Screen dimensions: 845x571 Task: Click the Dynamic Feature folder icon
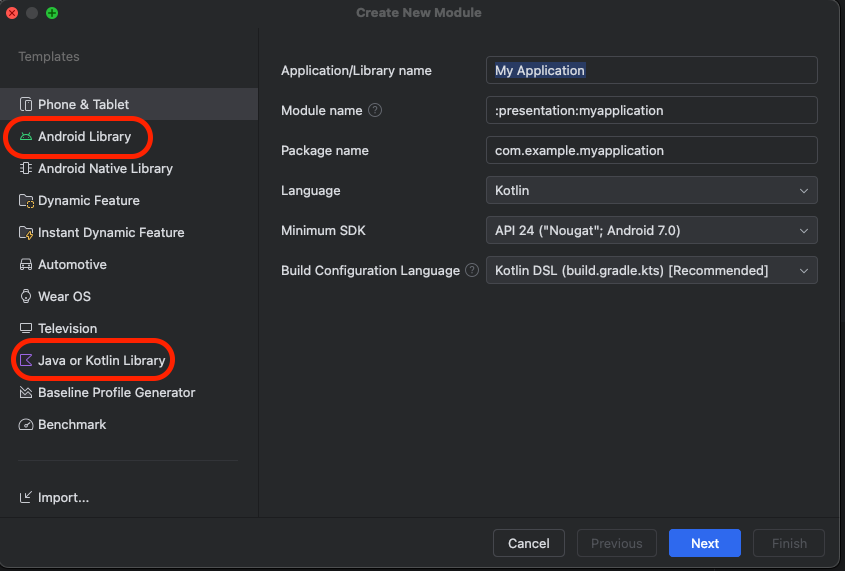click(26, 200)
